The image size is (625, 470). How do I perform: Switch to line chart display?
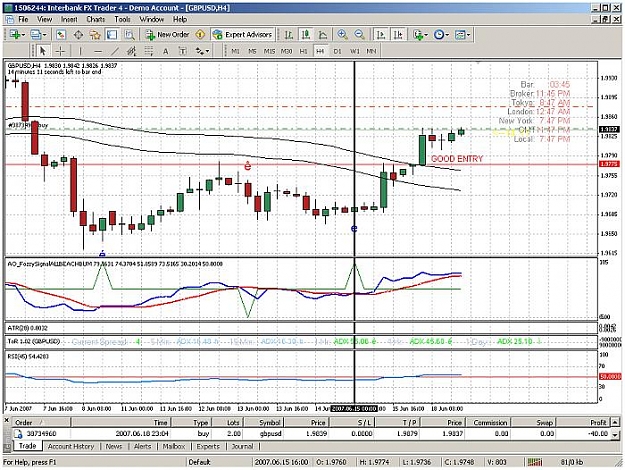(322, 35)
